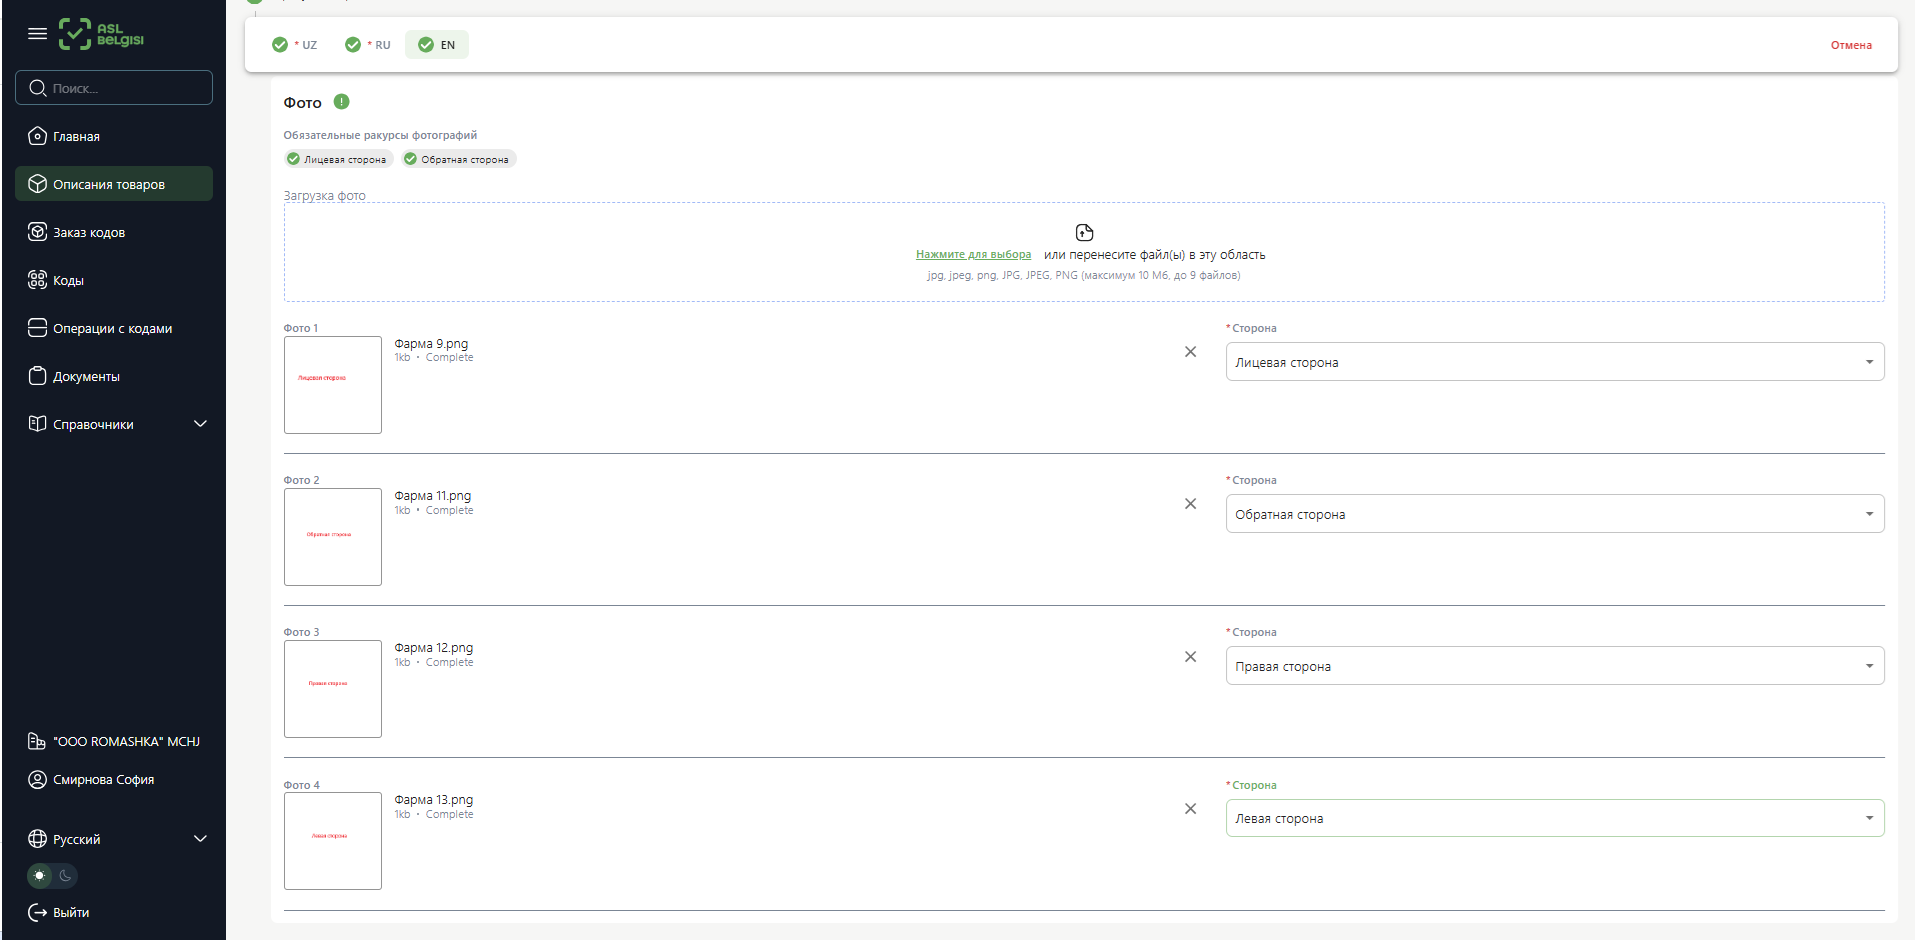This screenshot has height=940, width=1915.
Task: Remove Фарма 12.png with X icon
Action: (1190, 657)
